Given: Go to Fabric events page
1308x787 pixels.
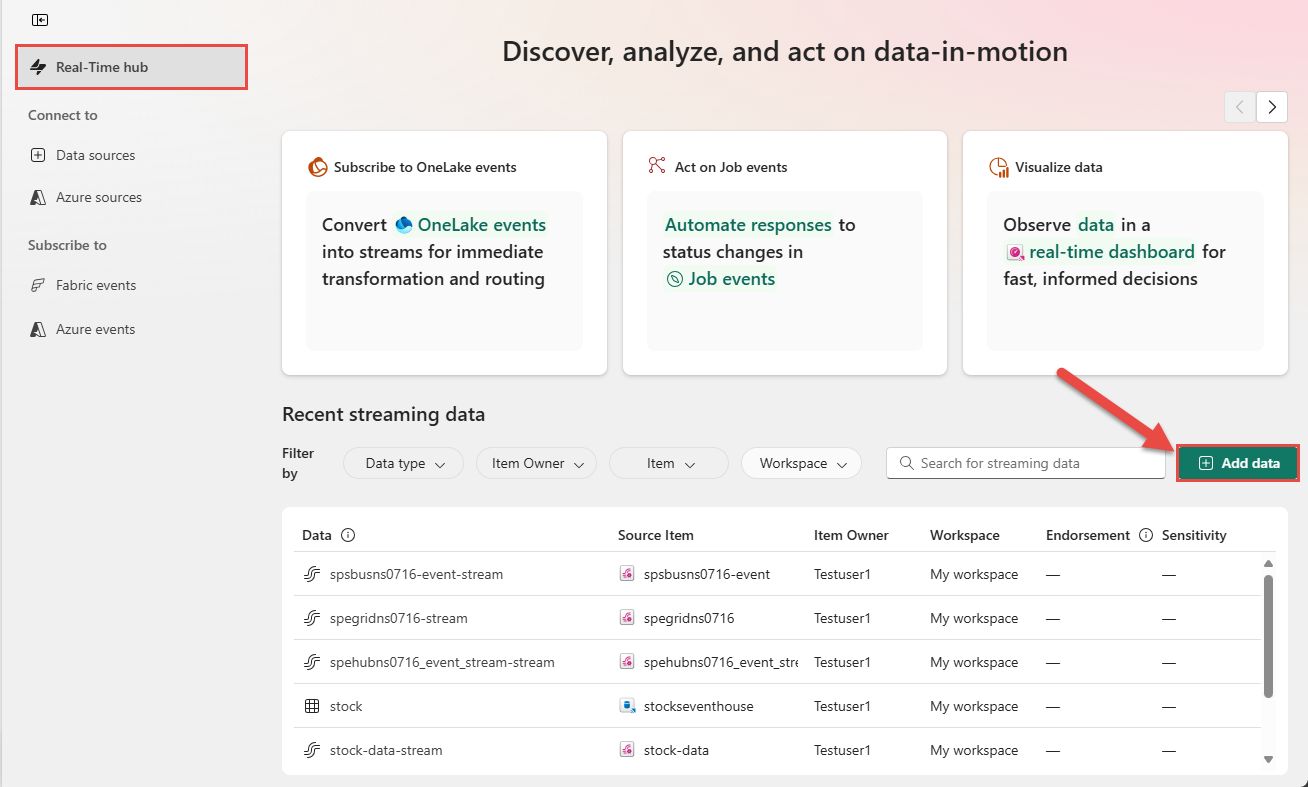Looking at the screenshot, I should click(x=96, y=285).
